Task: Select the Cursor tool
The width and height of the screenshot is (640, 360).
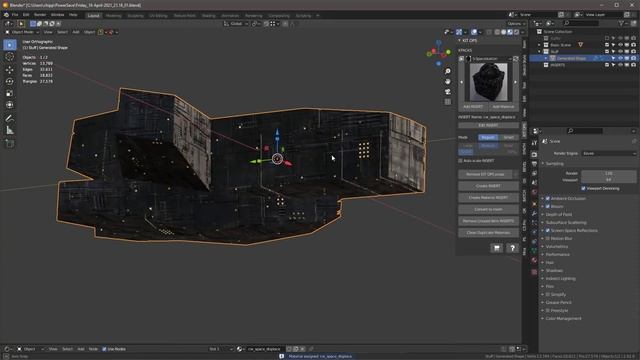Action: coord(10,57)
